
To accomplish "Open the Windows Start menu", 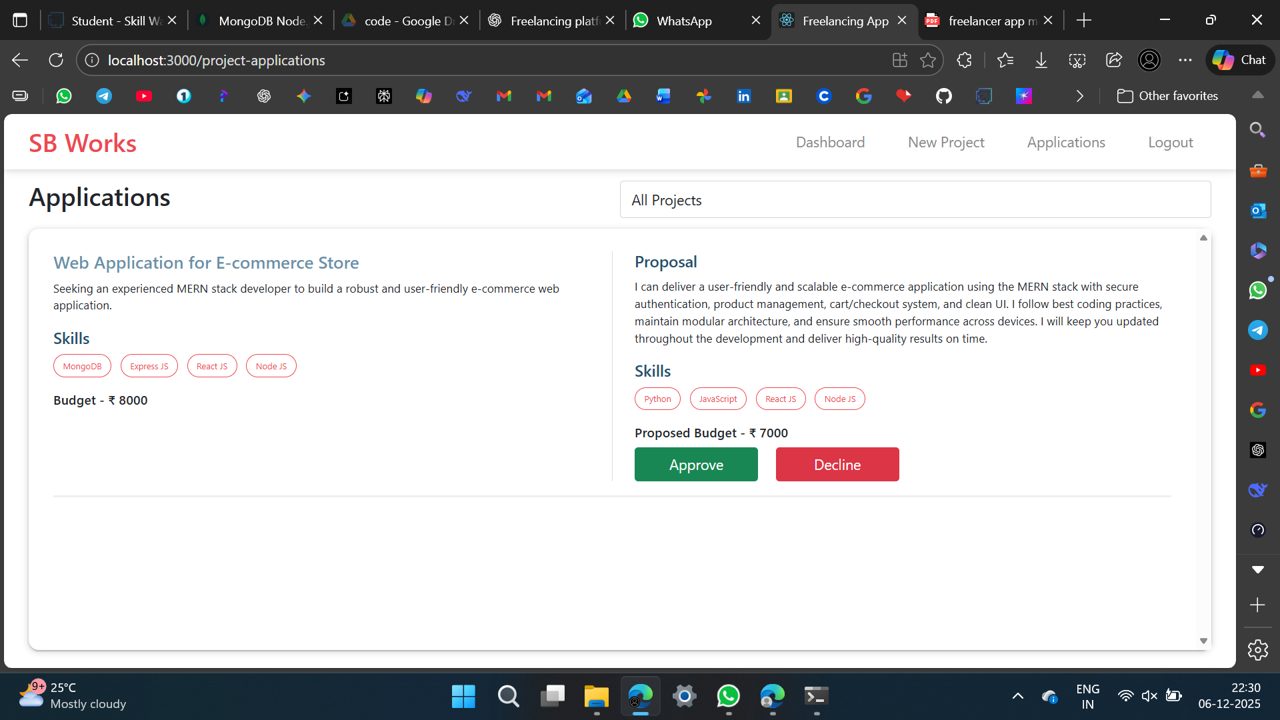I will [464, 696].
